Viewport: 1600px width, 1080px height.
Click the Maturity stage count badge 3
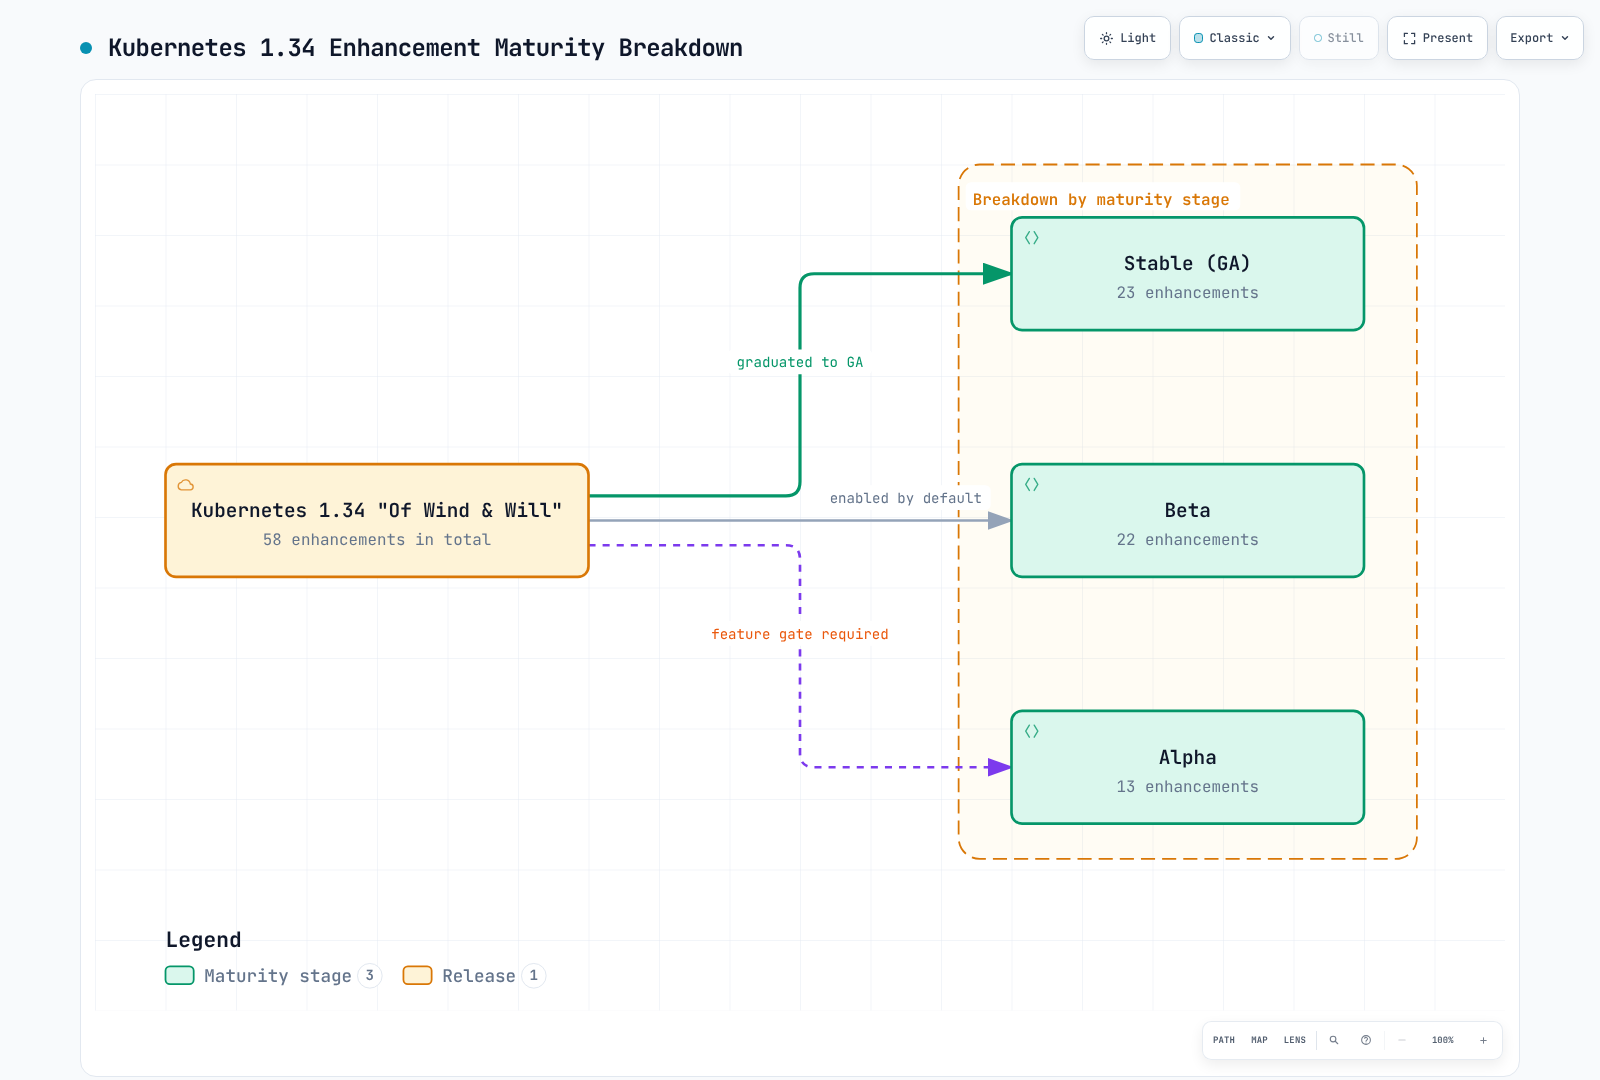click(370, 975)
